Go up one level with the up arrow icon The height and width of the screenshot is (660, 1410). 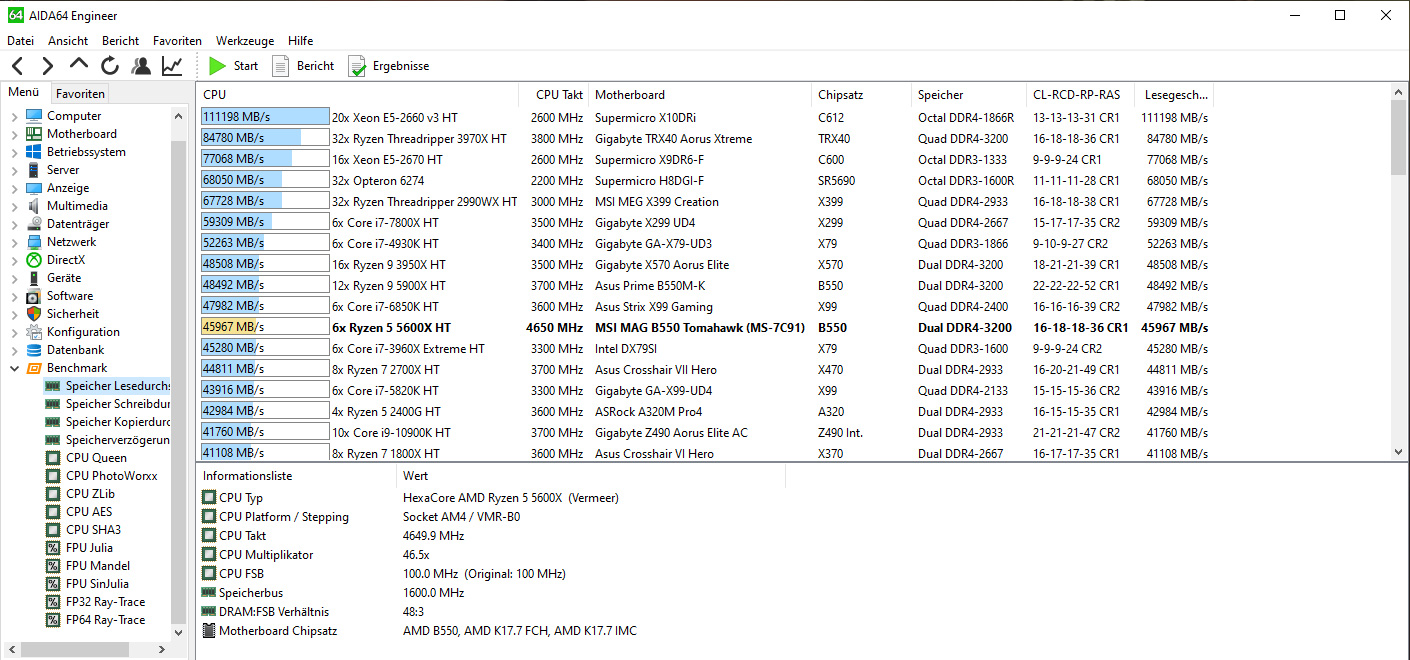click(x=79, y=65)
